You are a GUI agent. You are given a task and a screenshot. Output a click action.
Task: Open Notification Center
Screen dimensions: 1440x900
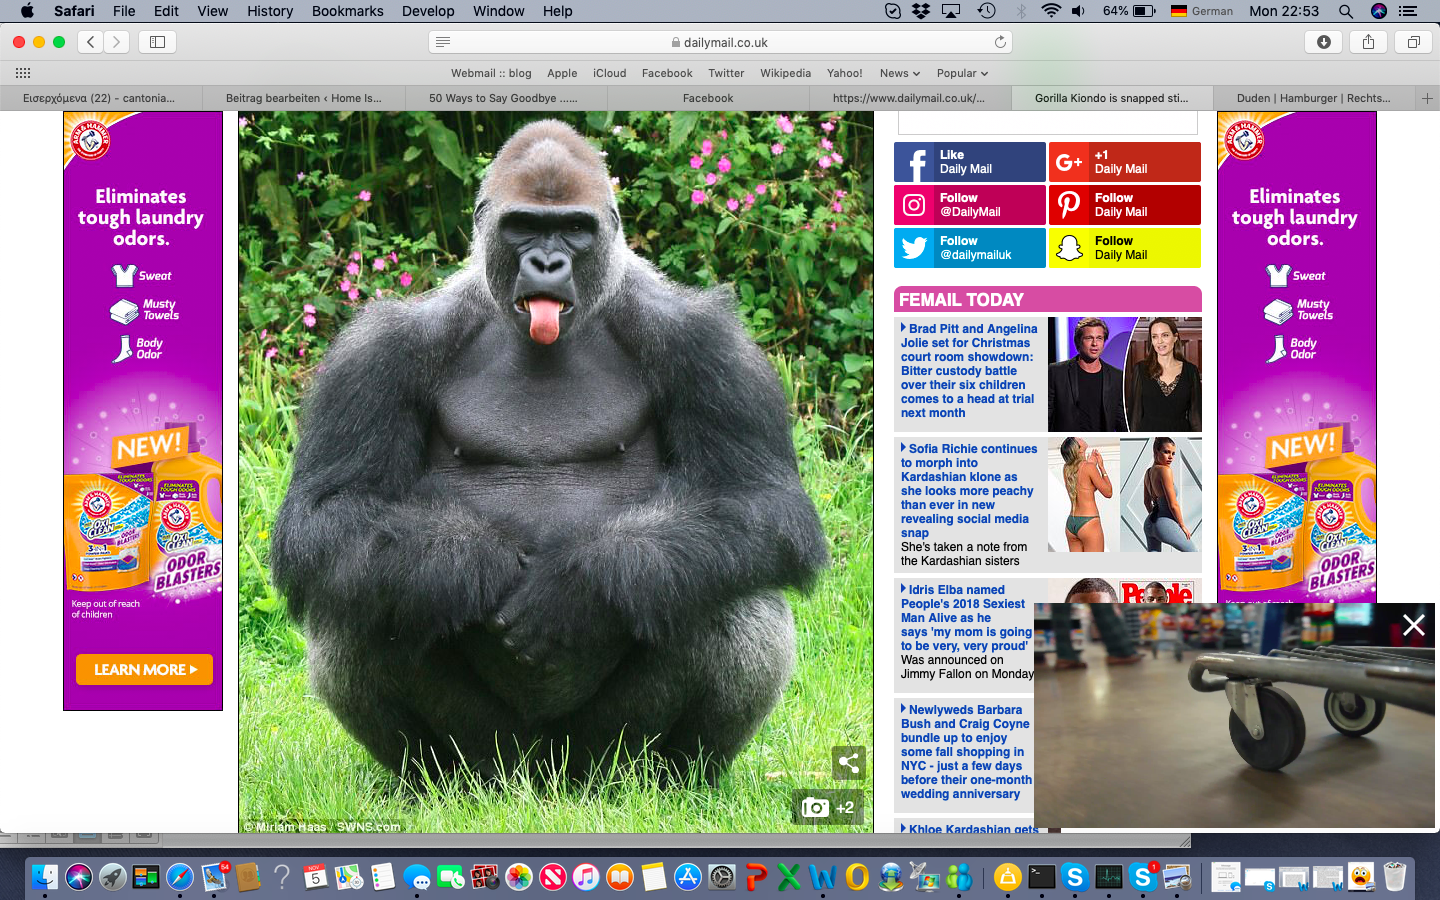point(1408,11)
